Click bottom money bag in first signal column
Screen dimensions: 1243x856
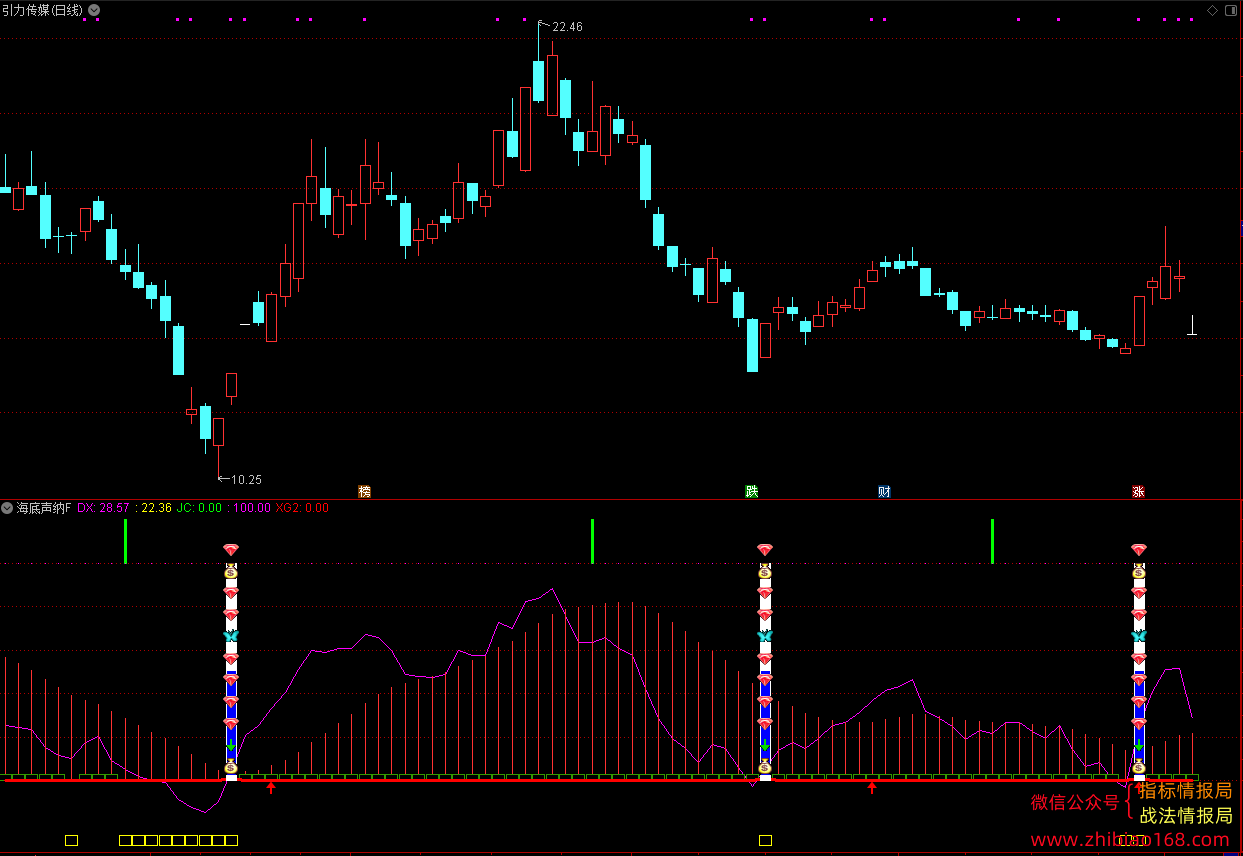(231, 767)
